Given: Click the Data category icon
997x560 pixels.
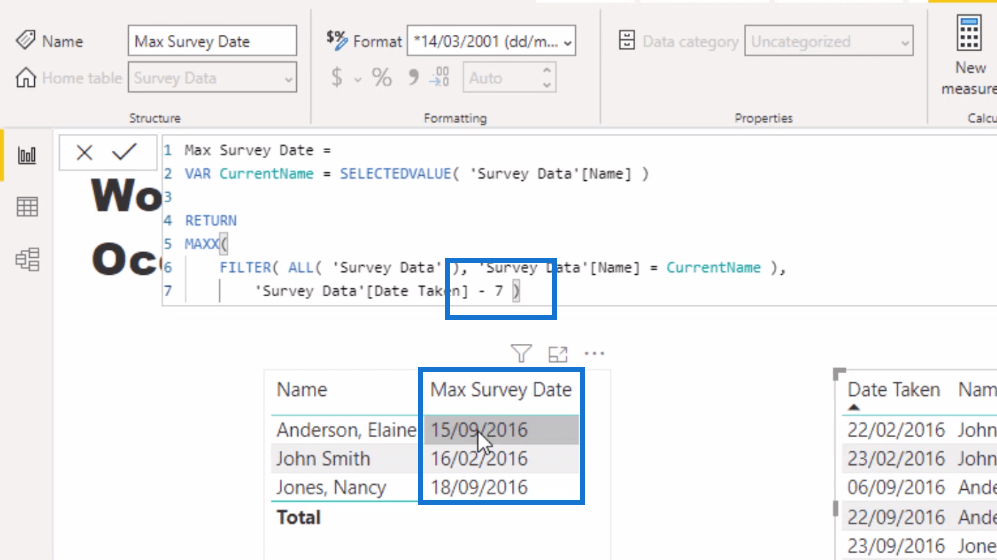Looking at the screenshot, I should 626,41.
